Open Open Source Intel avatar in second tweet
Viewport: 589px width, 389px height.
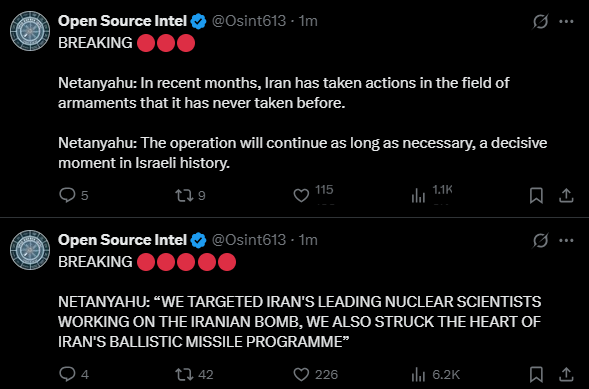pos(30,250)
